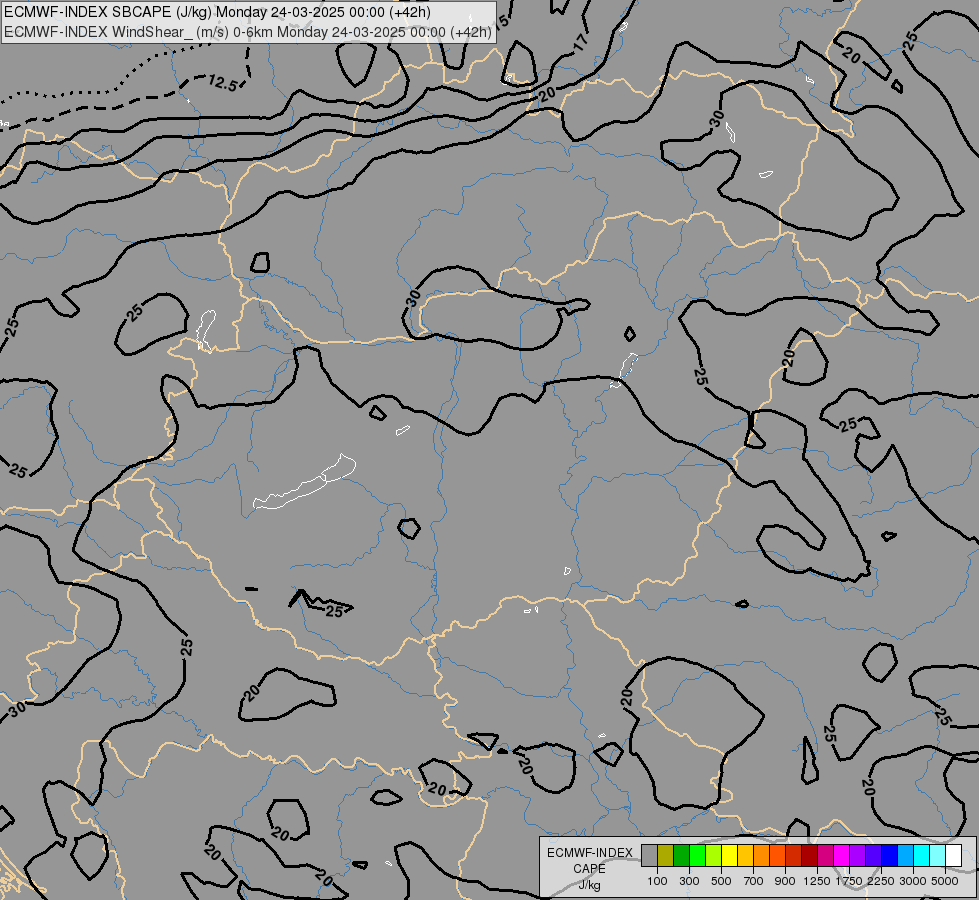Select the olive legend swatch after 100
979x900 pixels.
(x=666, y=855)
